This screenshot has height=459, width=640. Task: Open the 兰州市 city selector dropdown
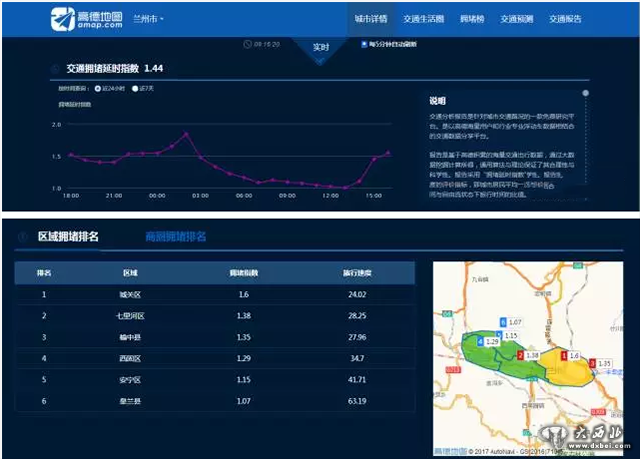(x=148, y=19)
